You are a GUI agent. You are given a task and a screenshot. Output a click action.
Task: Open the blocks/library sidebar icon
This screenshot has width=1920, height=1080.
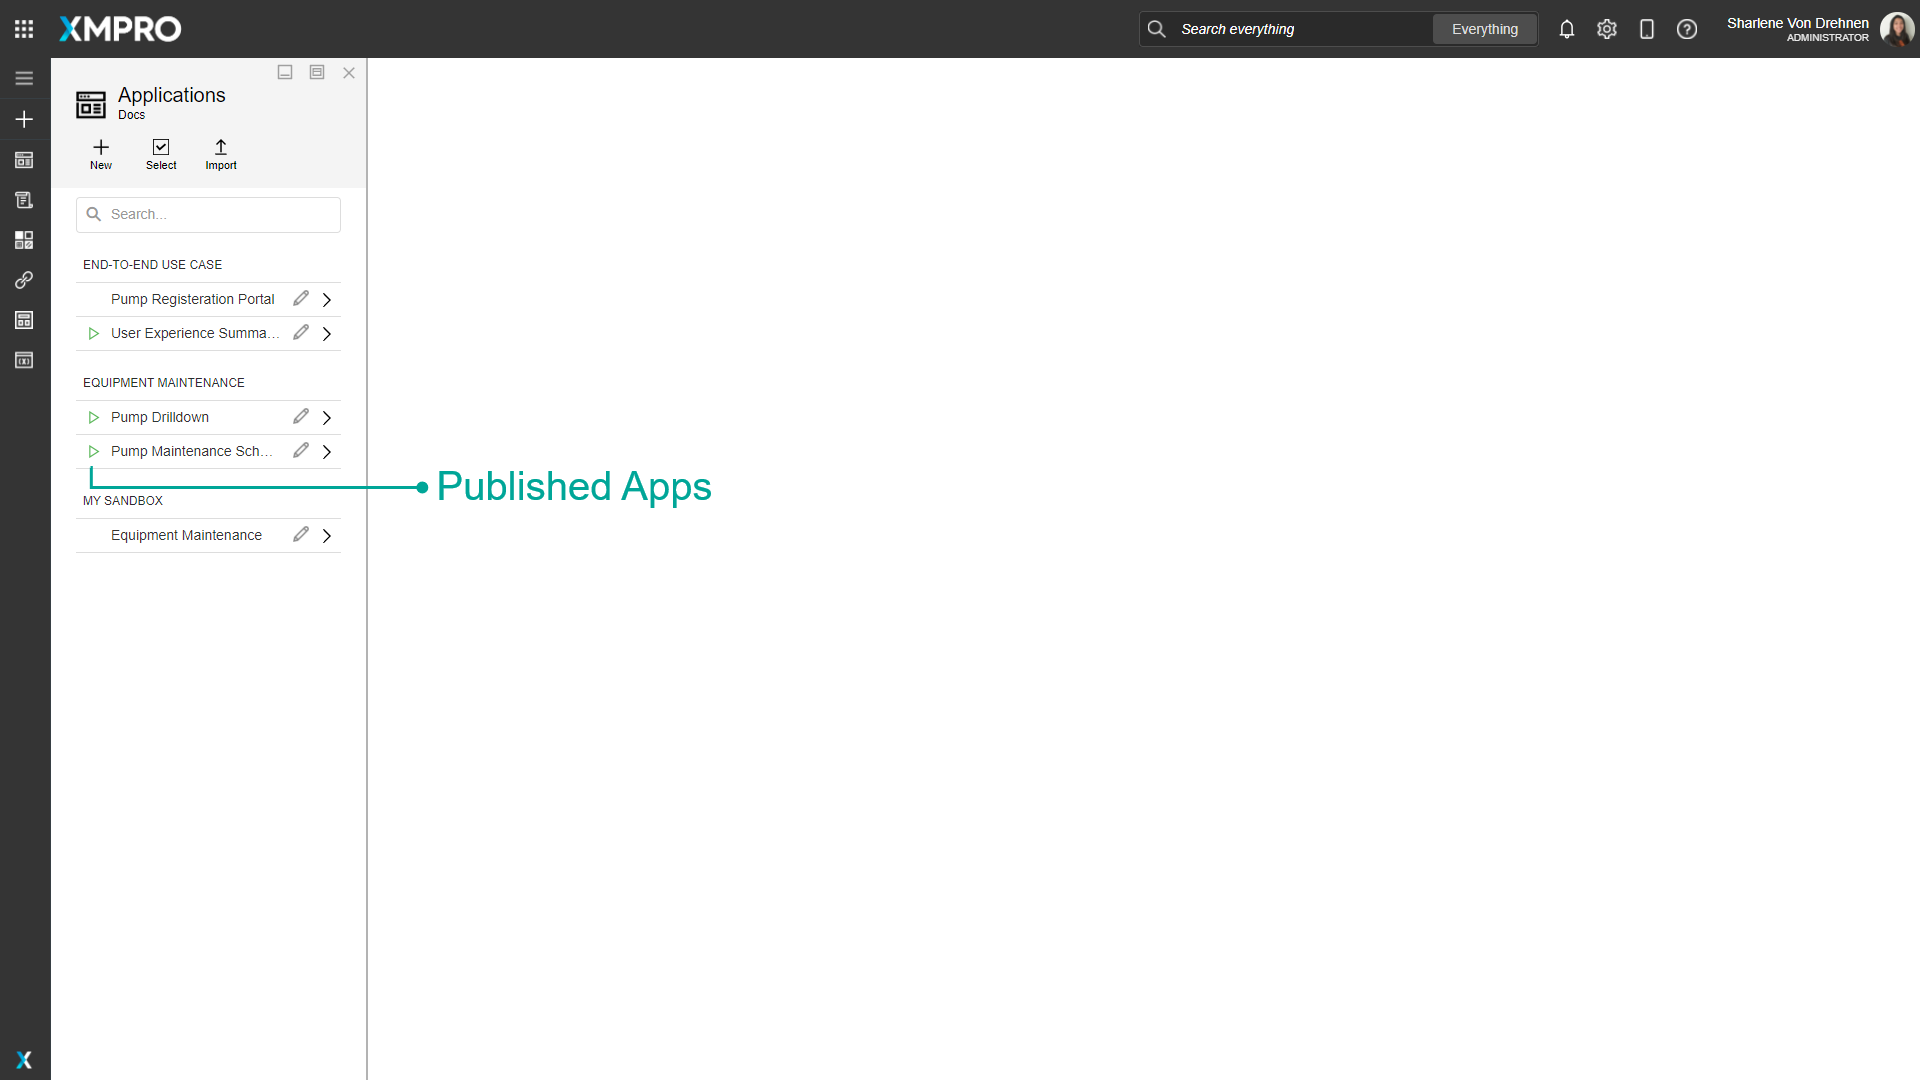point(24,240)
